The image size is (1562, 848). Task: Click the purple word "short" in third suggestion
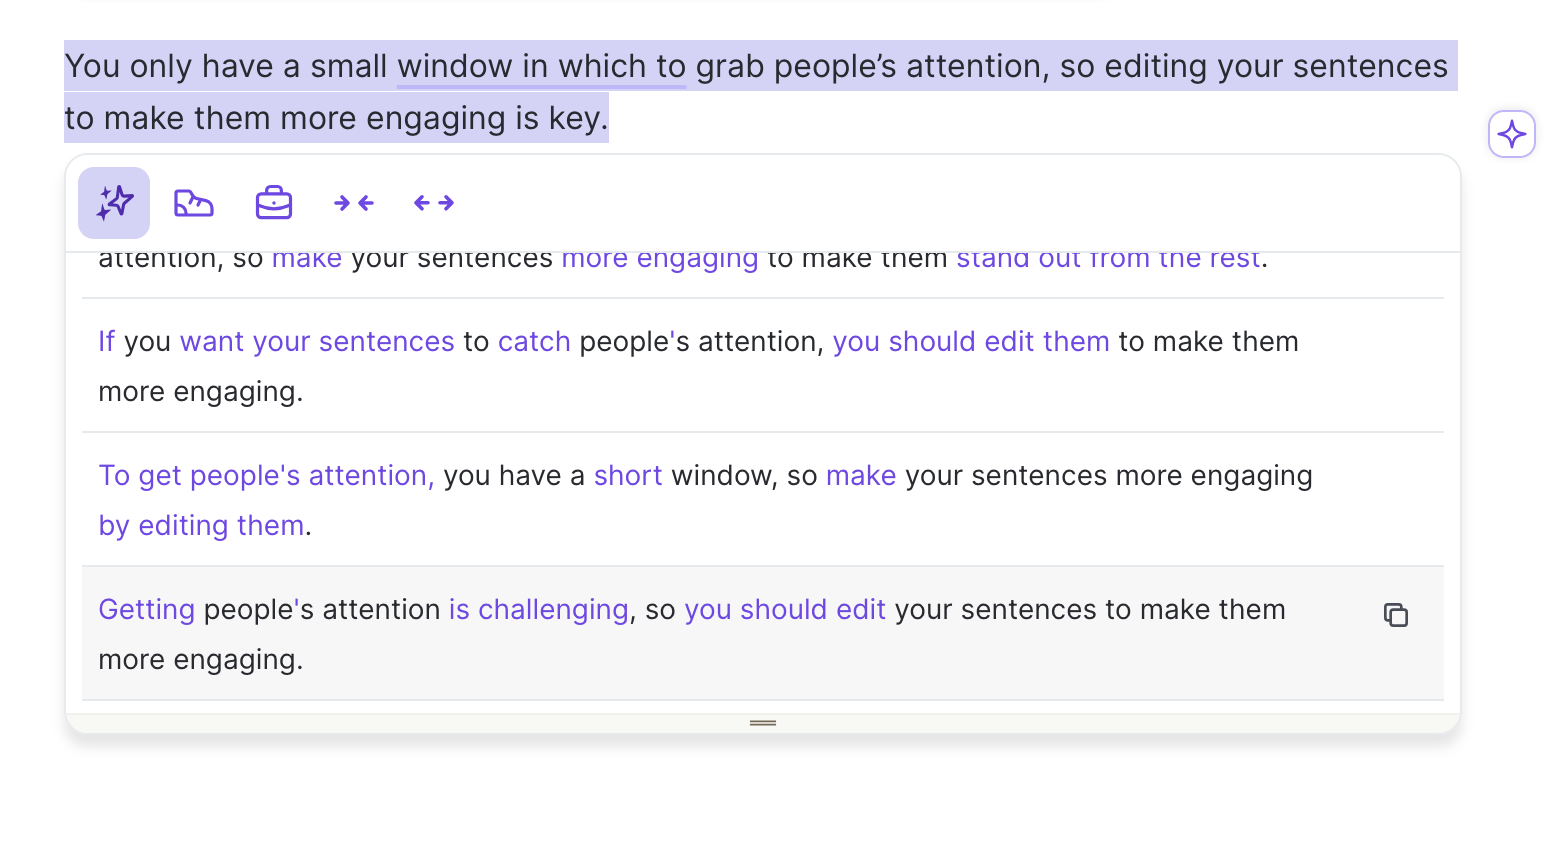tap(627, 476)
